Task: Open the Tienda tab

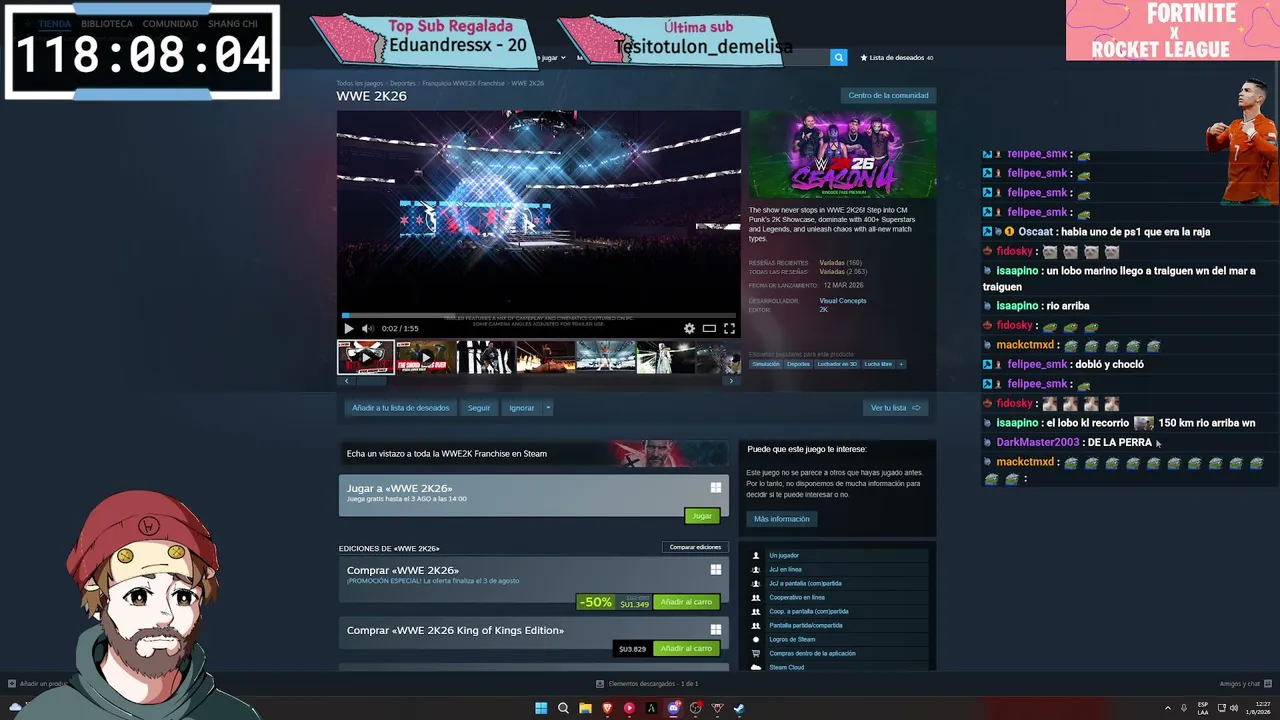Action: (55, 23)
